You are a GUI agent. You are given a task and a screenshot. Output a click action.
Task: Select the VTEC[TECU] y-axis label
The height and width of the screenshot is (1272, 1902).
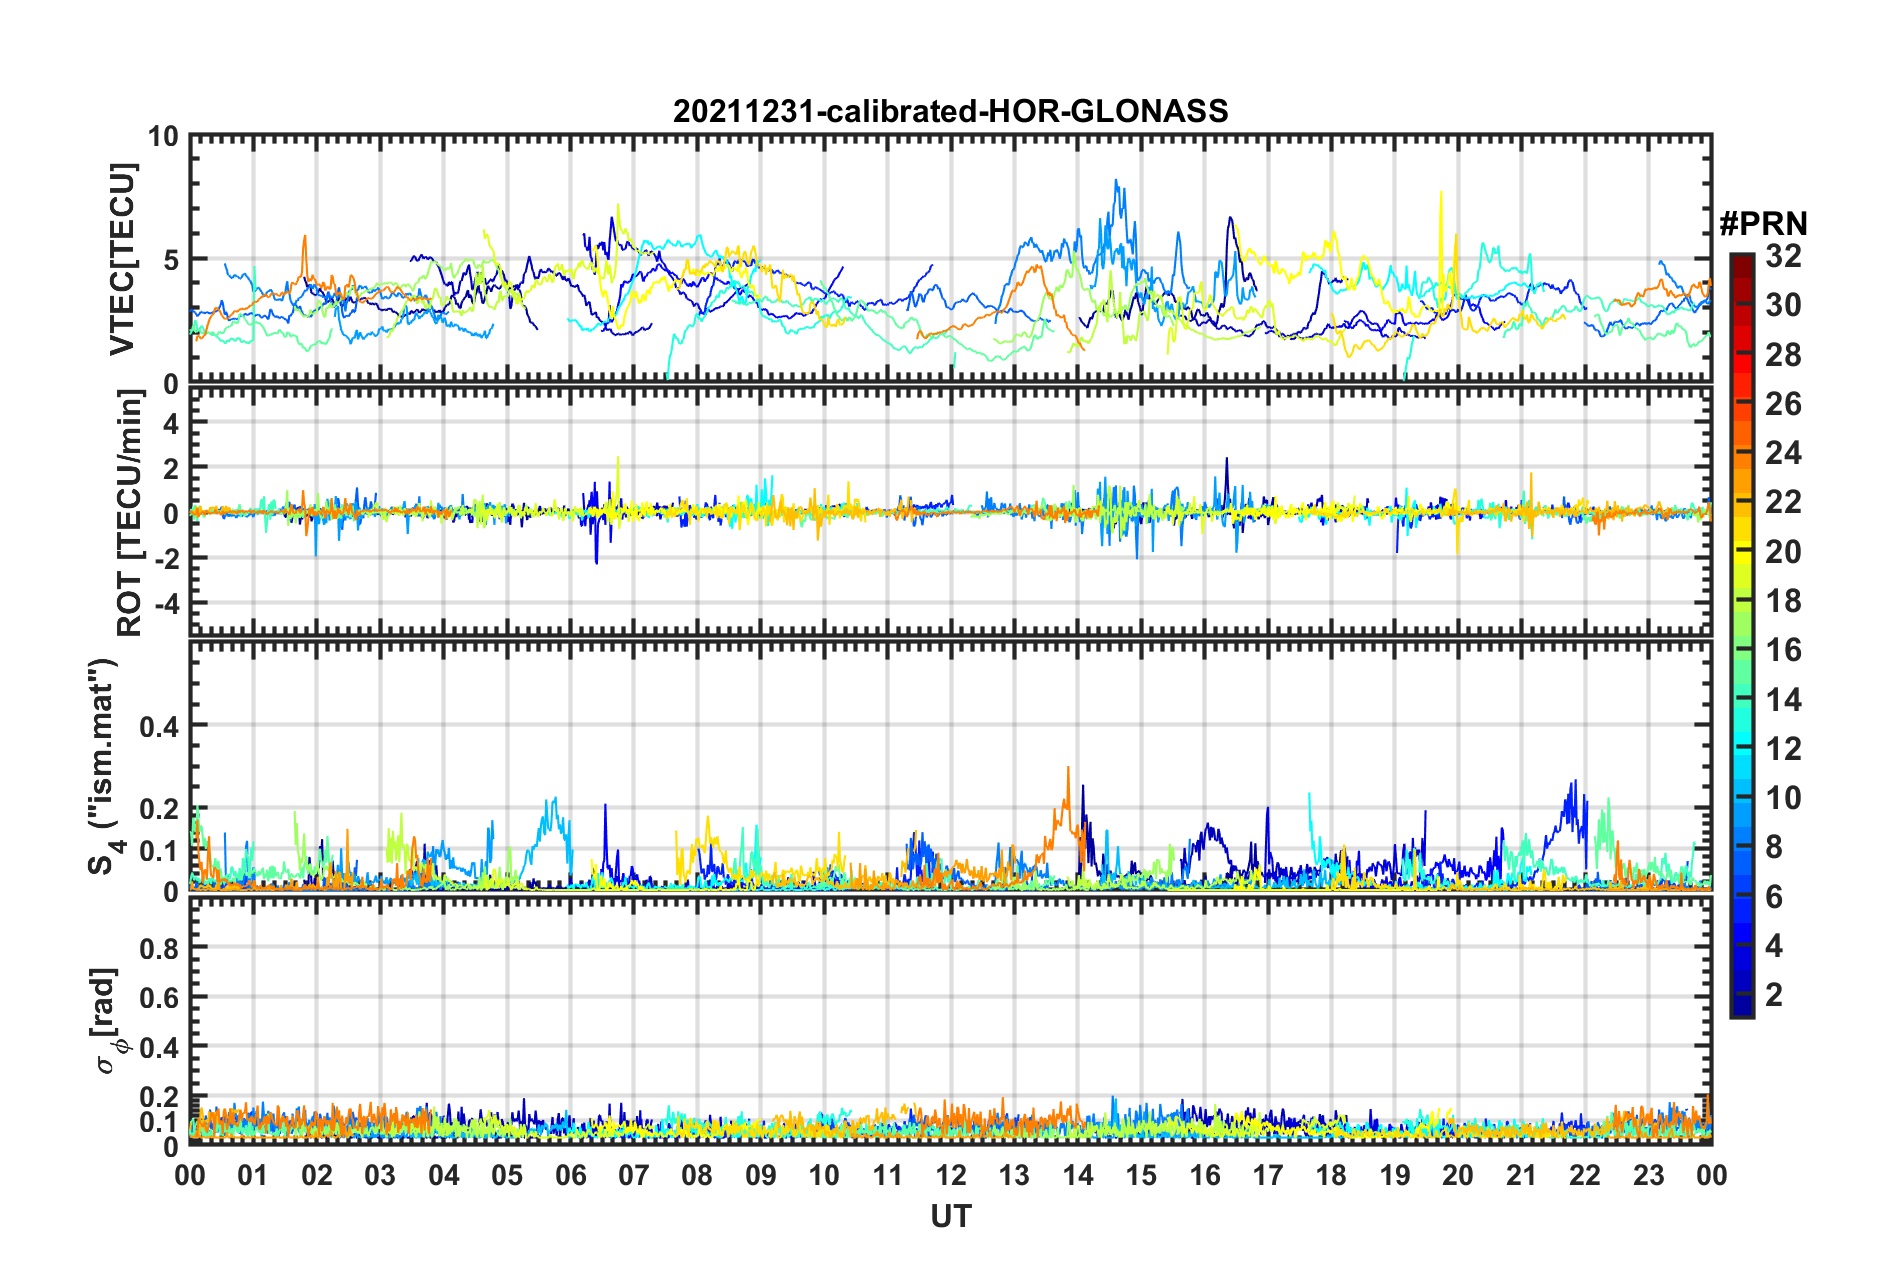point(122,259)
